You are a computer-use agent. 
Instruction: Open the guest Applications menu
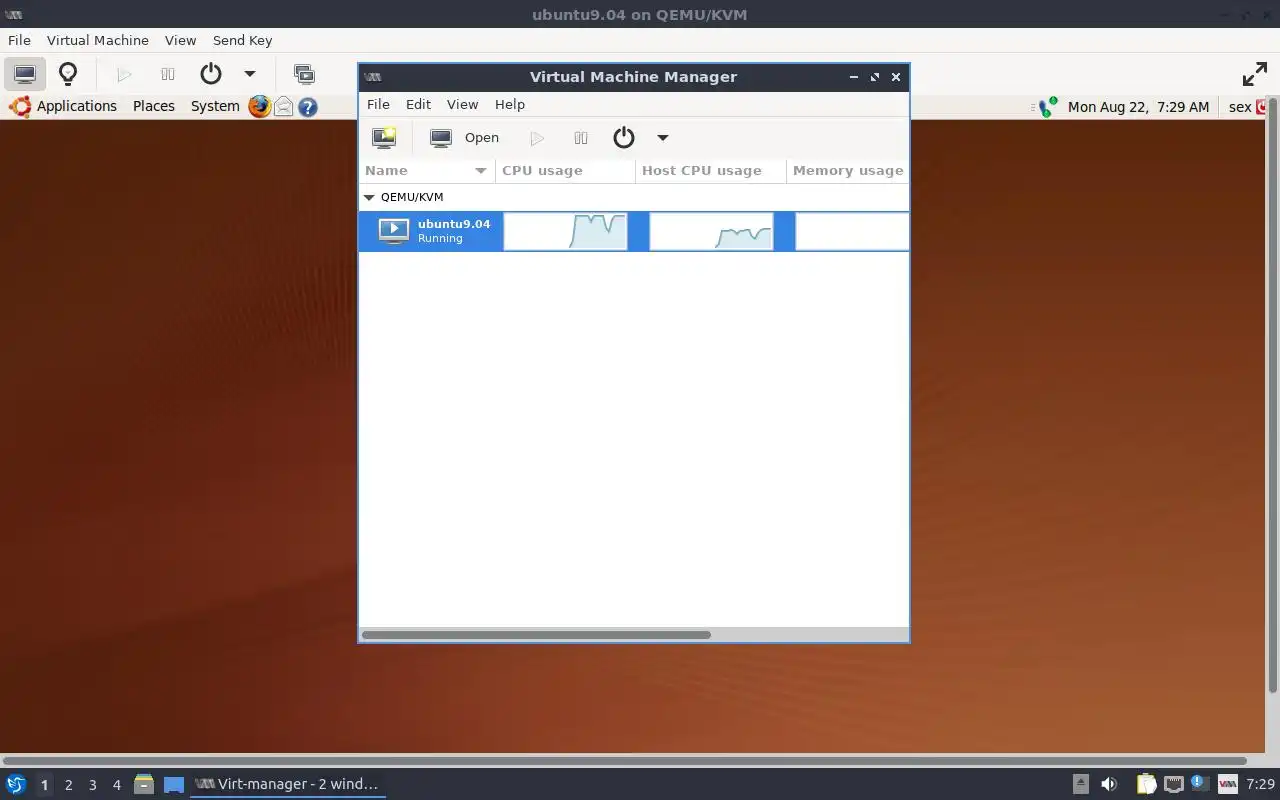coord(77,106)
